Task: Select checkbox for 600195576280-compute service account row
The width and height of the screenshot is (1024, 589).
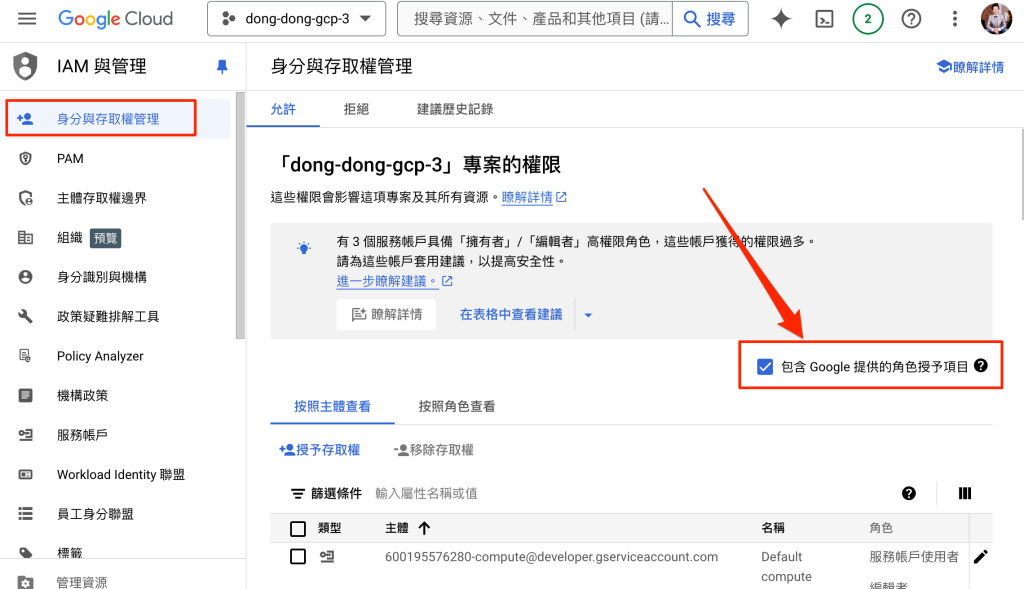Action: tap(298, 556)
